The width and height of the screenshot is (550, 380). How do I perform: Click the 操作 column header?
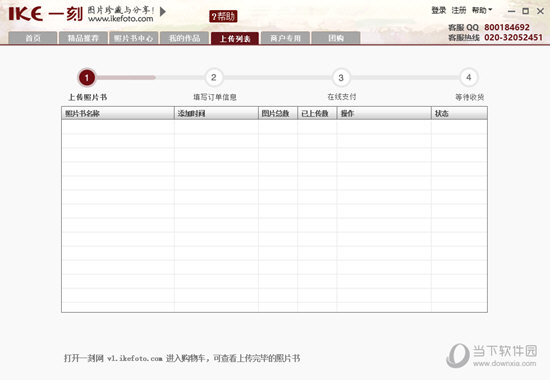384,113
